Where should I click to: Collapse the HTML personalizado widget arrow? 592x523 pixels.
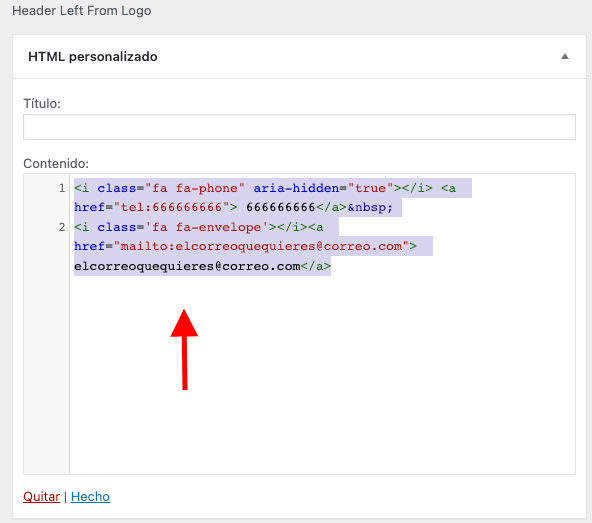[565, 57]
